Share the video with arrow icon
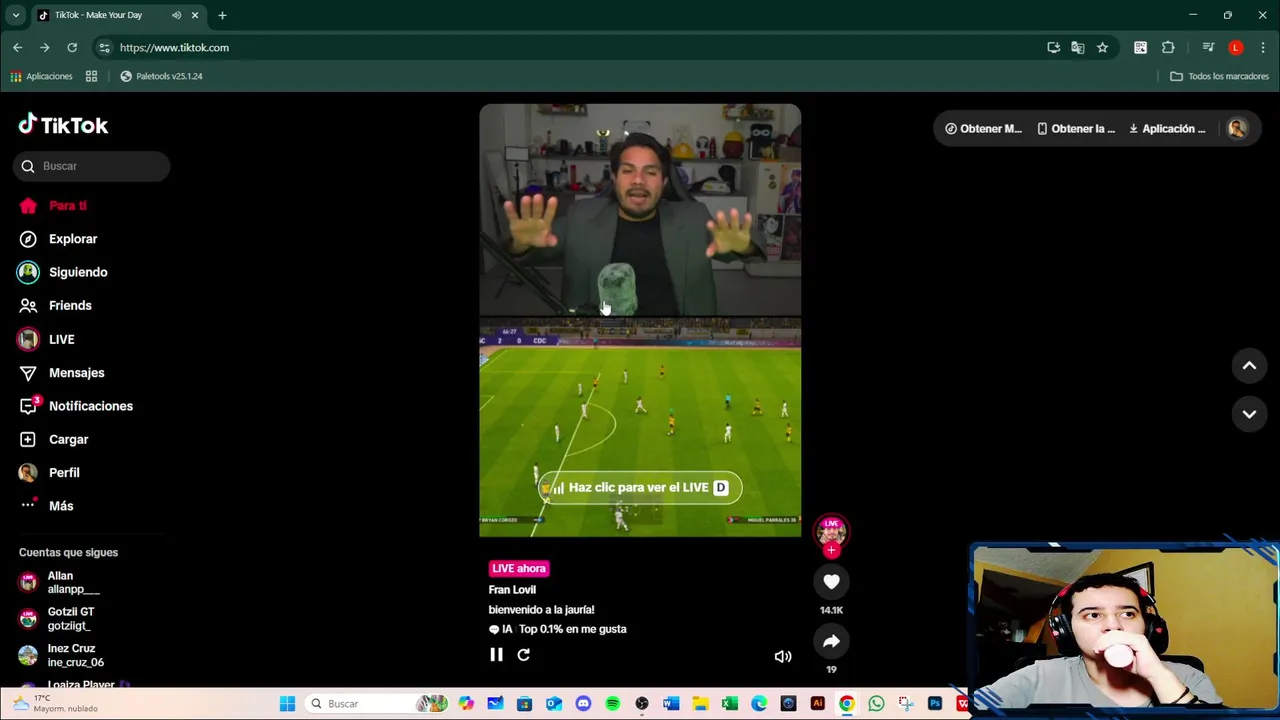This screenshot has height=720, width=1280. click(x=831, y=642)
